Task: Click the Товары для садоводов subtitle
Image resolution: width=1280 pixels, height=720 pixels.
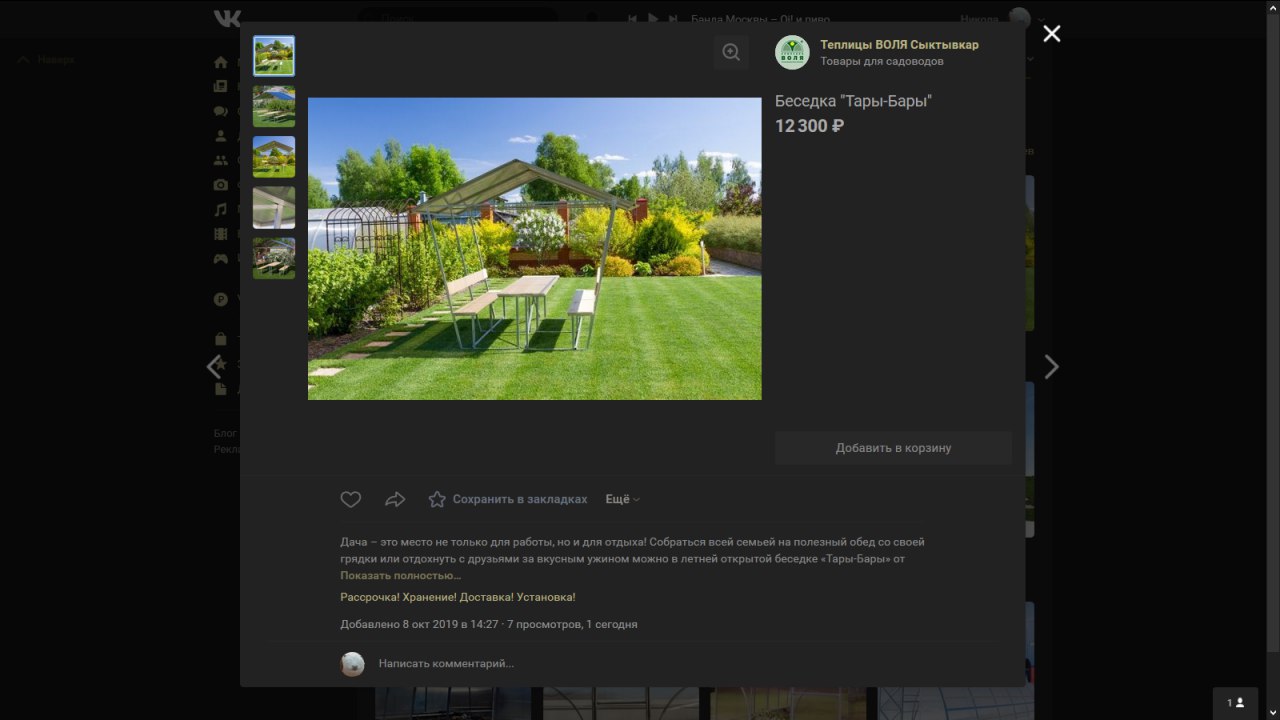Action: (881, 61)
